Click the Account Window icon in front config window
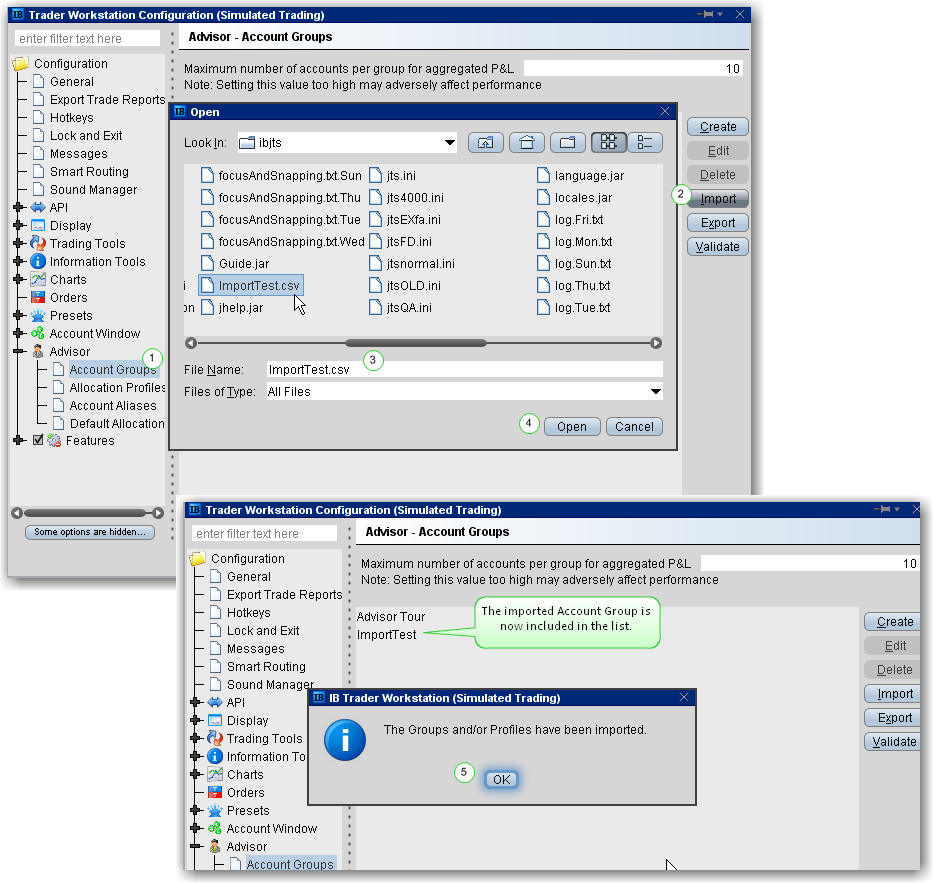 pos(215,828)
